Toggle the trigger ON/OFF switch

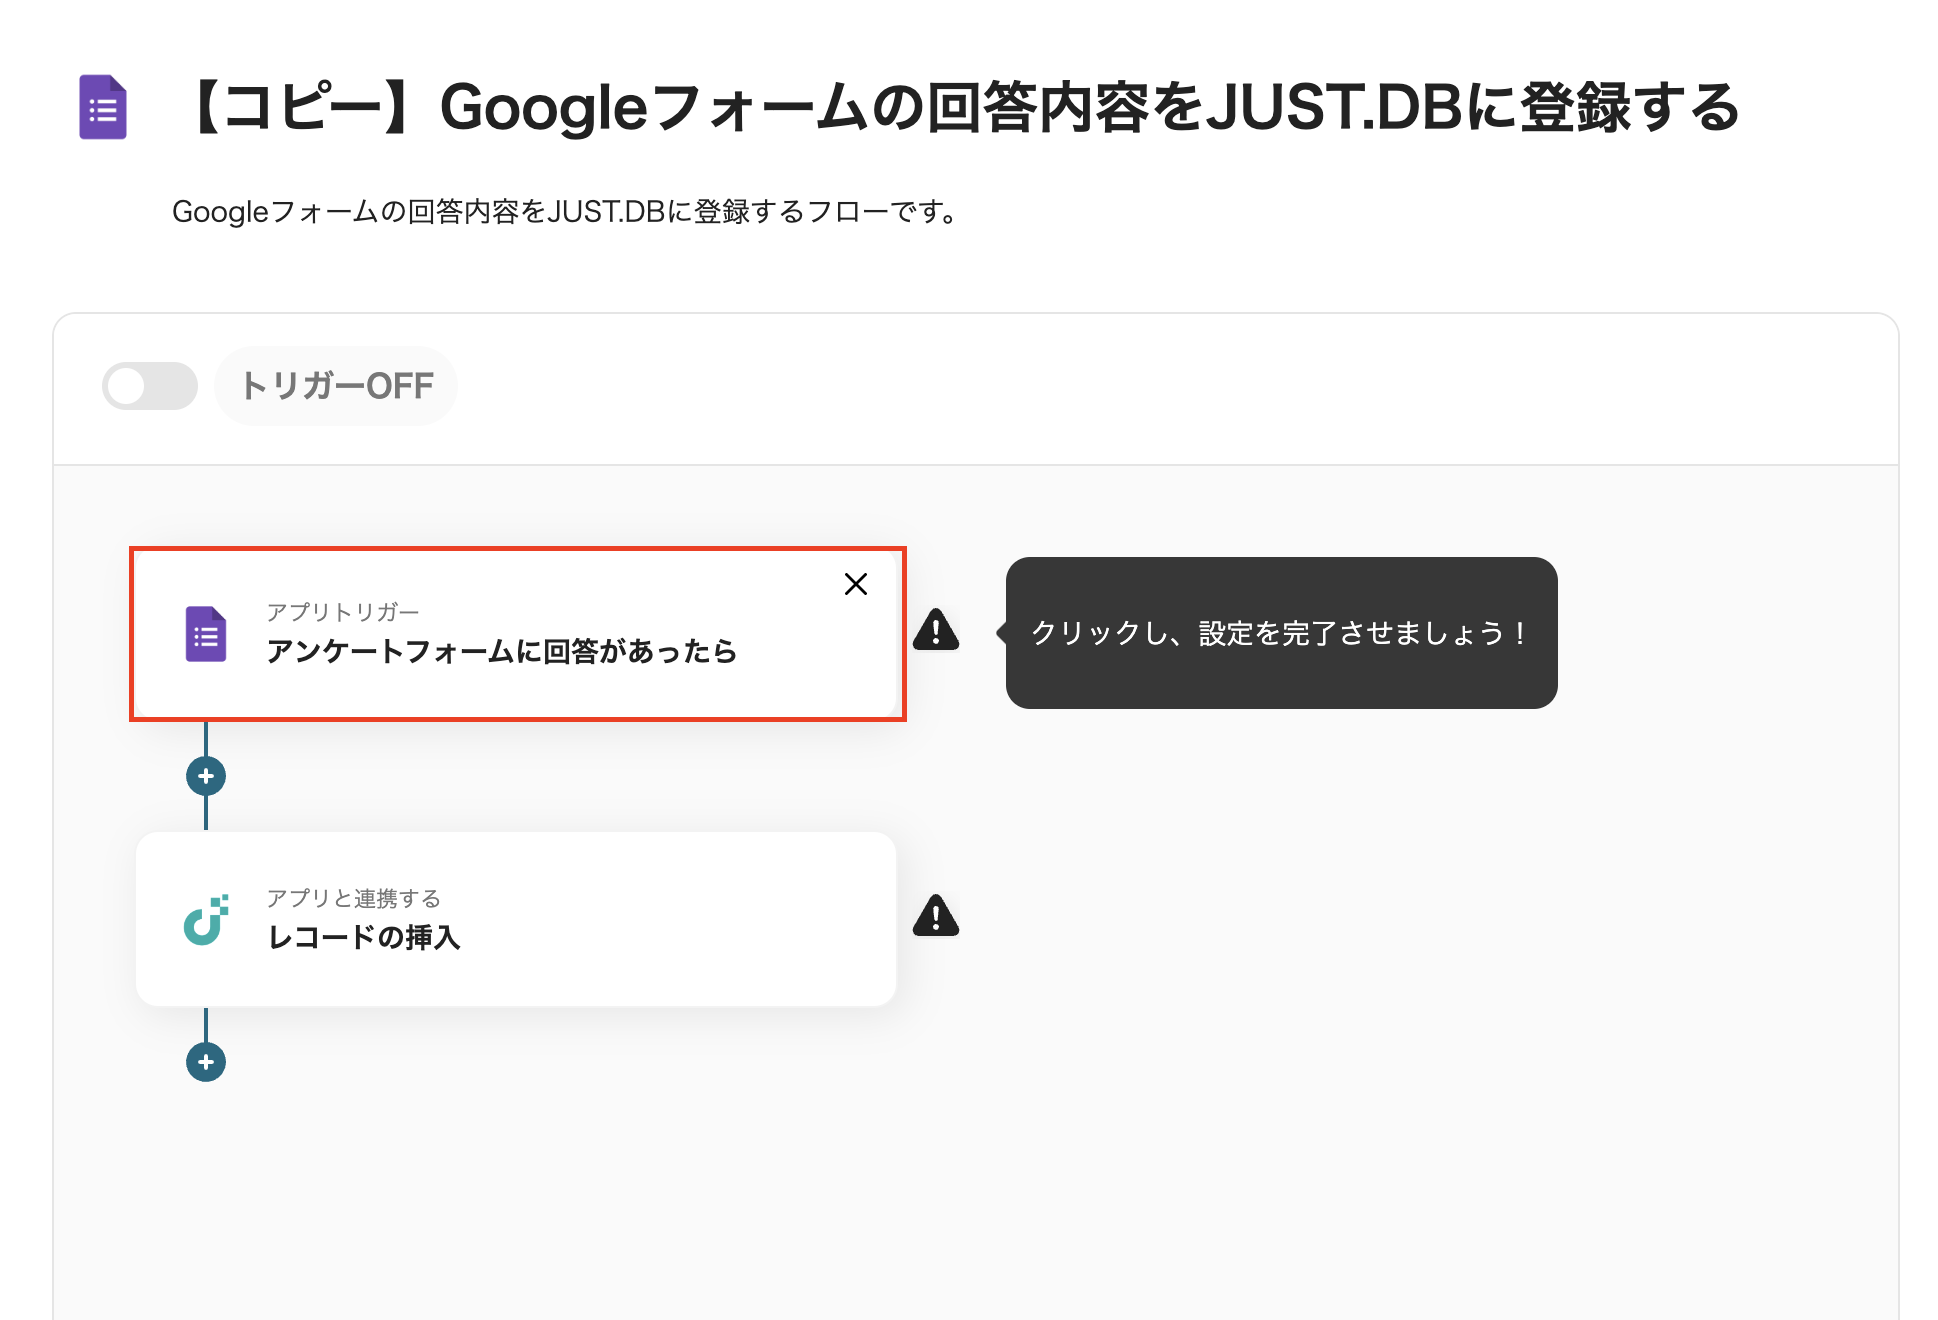[x=150, y=386]
